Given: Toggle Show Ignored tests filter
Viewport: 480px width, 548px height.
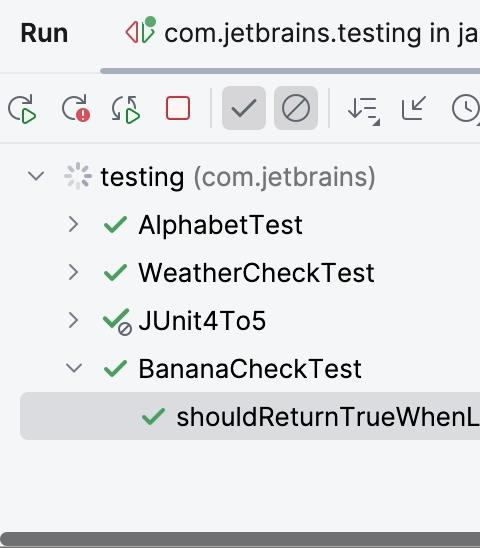Looking at the screenshot, I should [296, 108].
